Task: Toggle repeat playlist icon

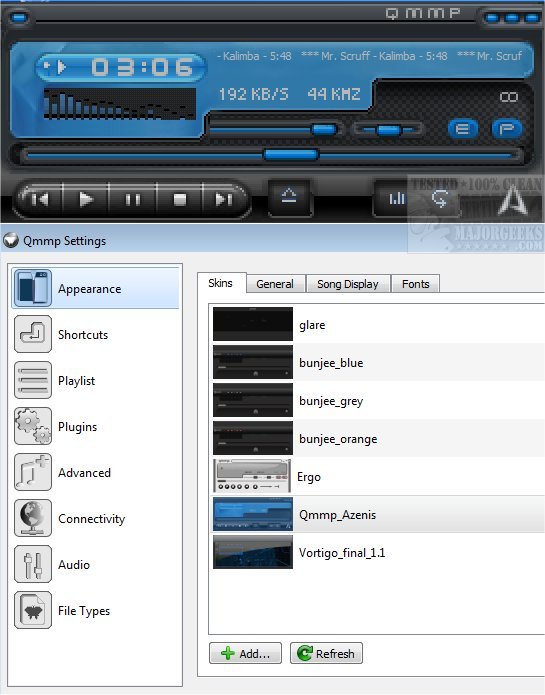Action: pos(439,198)
